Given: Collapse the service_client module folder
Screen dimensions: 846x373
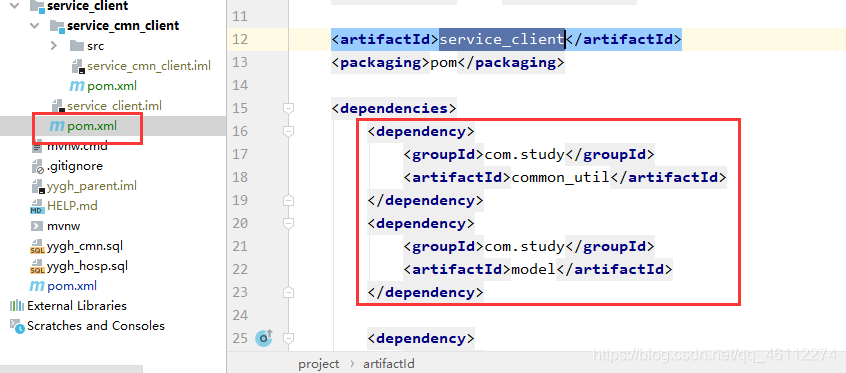Looking at the screenshot, I should (15, 6).
